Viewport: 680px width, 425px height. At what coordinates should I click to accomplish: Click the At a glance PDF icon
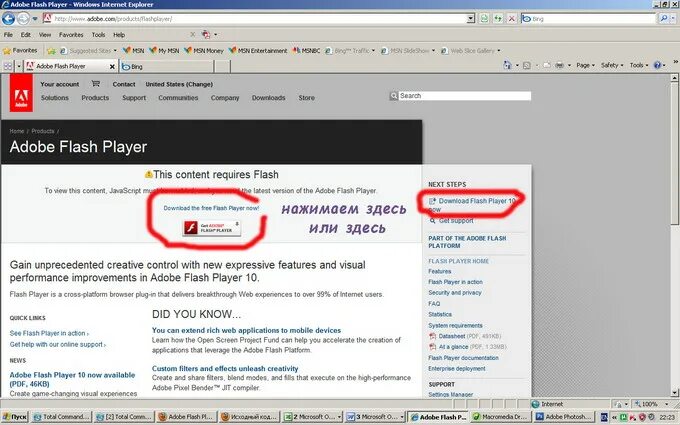[432, 347]
